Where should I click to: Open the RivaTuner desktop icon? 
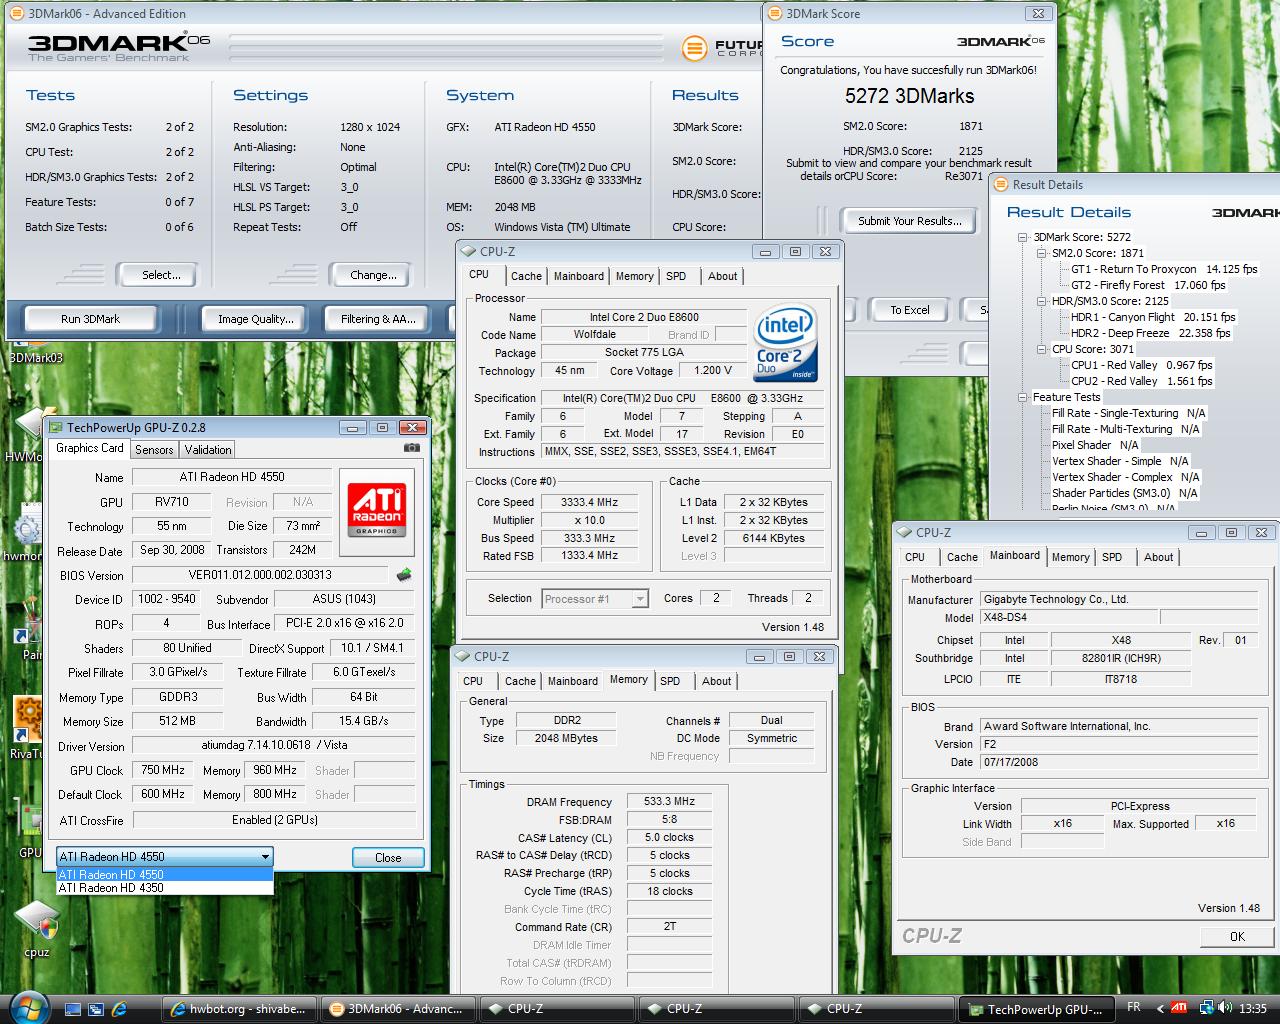point(26,728)
